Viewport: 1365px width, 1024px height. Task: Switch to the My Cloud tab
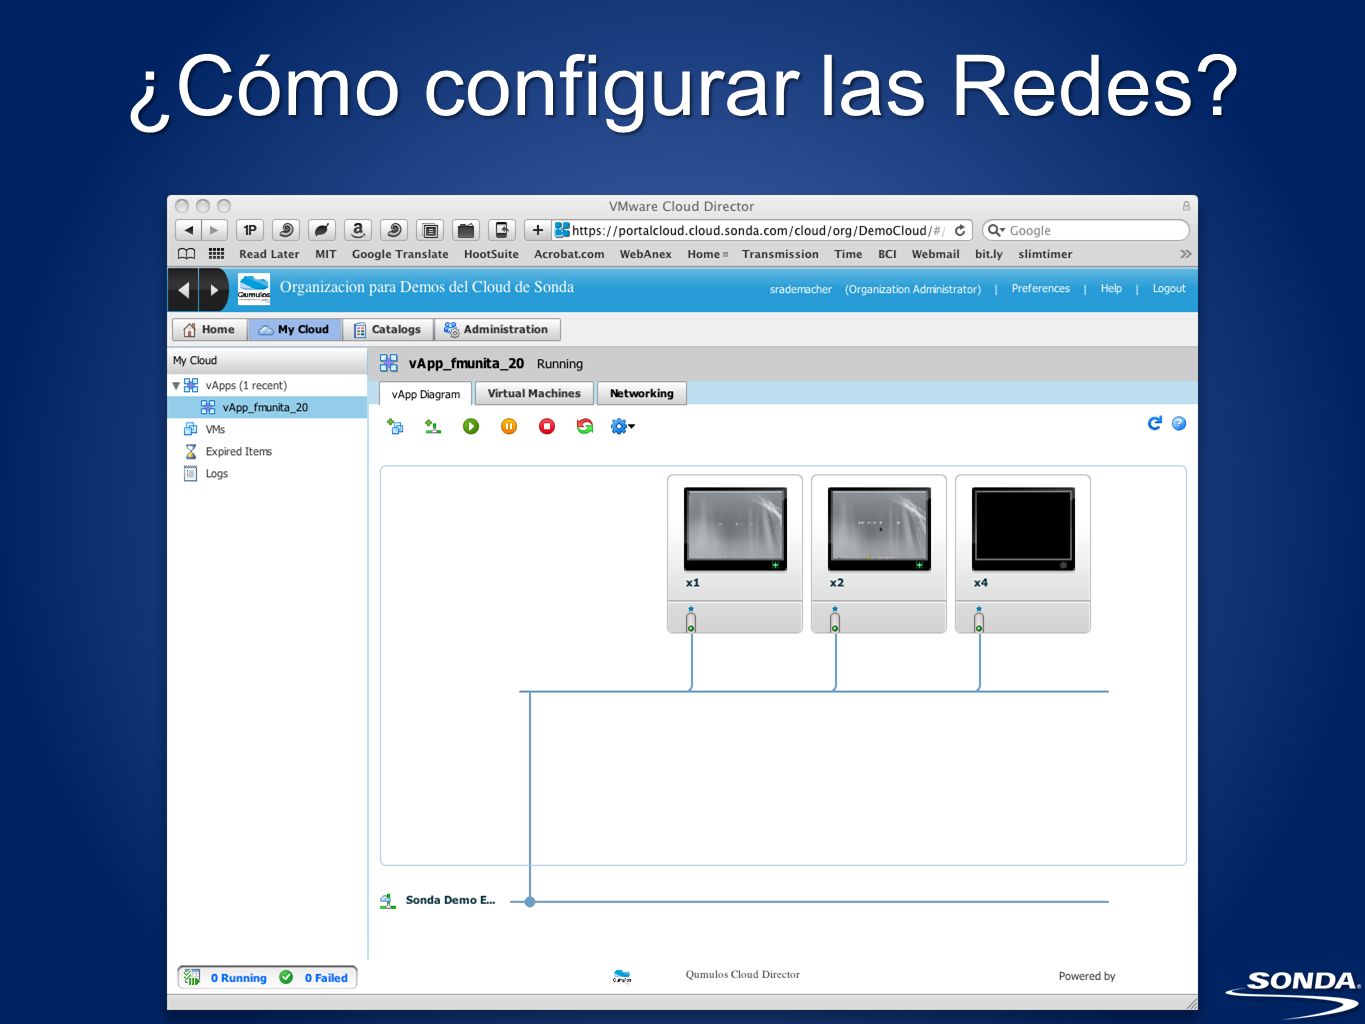coord(294,329)
